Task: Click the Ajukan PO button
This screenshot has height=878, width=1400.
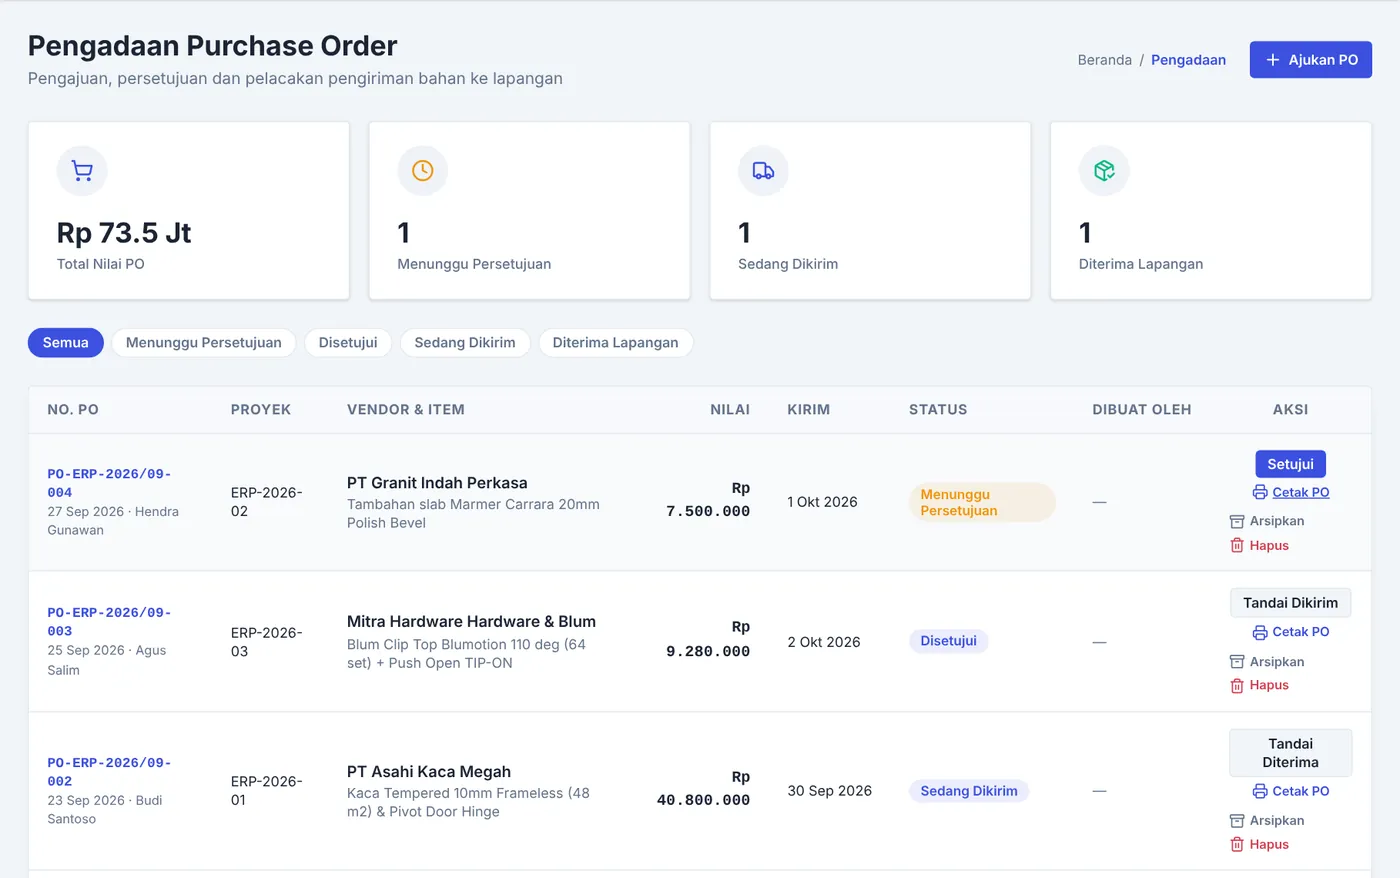Action: pyautogui.click(x=1310, y=60)
